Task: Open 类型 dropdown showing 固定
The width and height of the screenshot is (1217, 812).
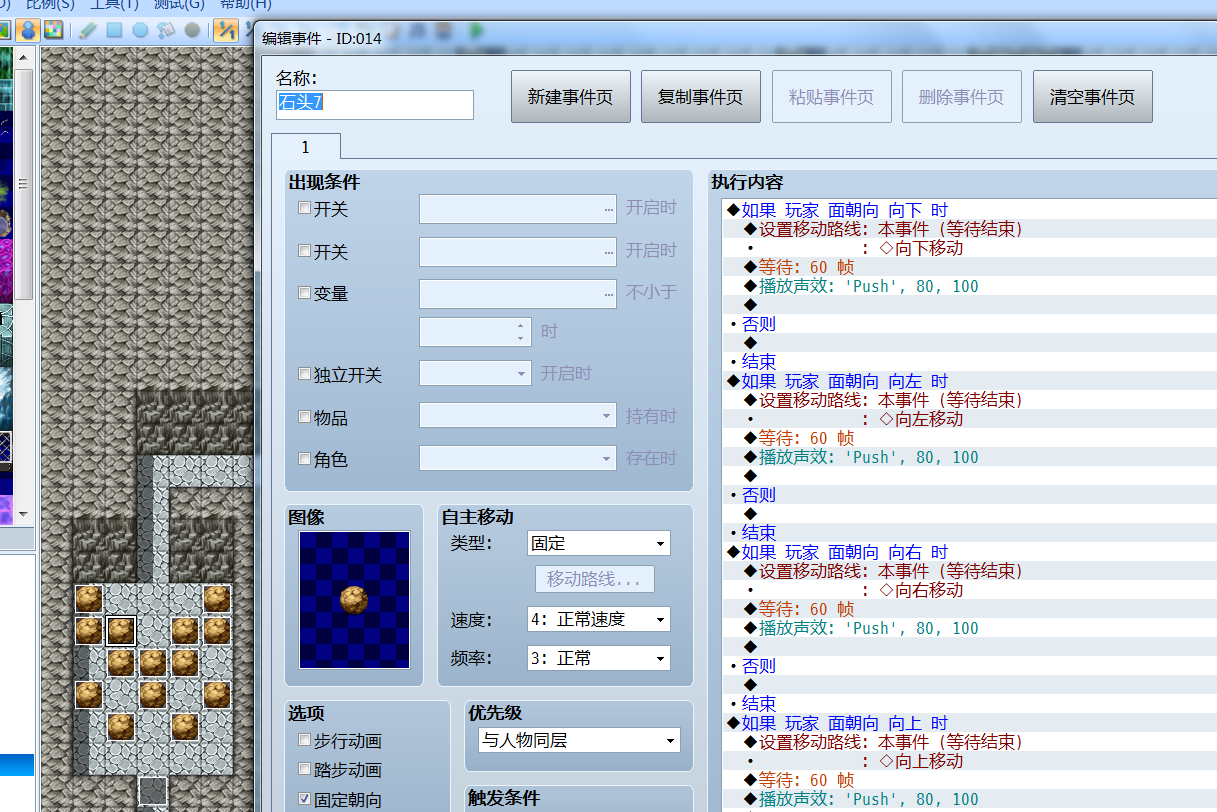Action: coord(598,544)
